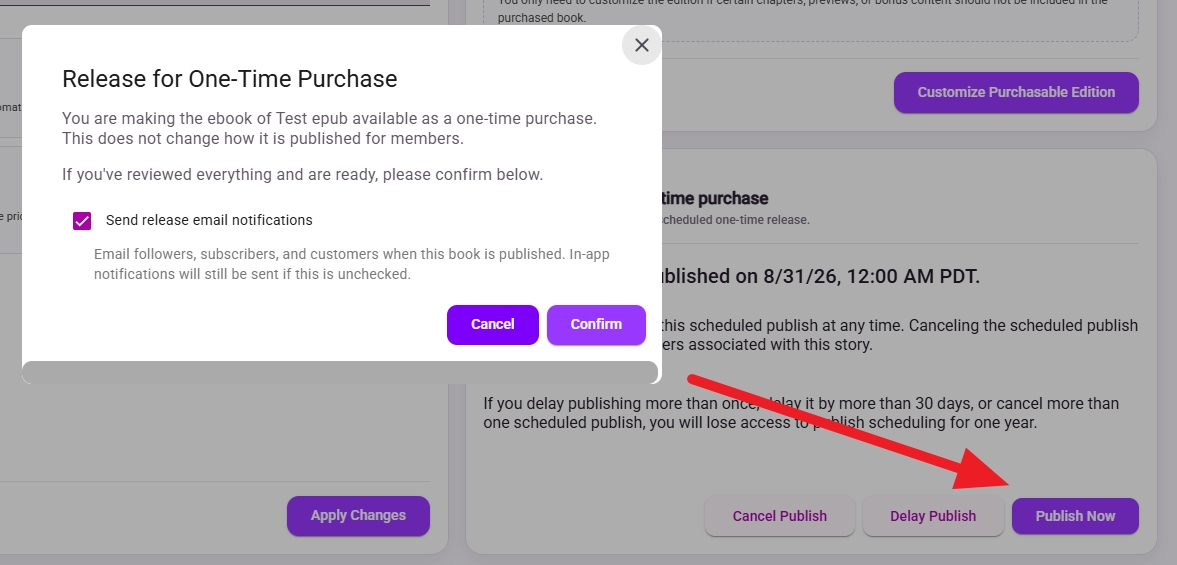The height and width of the screenshot is (565, 1177).
Task: Click the 'time purchase' section heading
Action: 715,198
